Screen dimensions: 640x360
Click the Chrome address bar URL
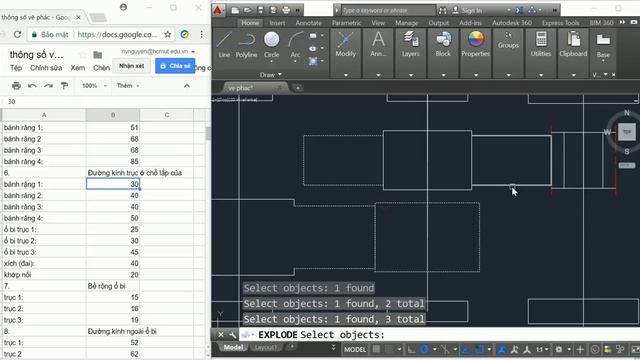[117, 35]
